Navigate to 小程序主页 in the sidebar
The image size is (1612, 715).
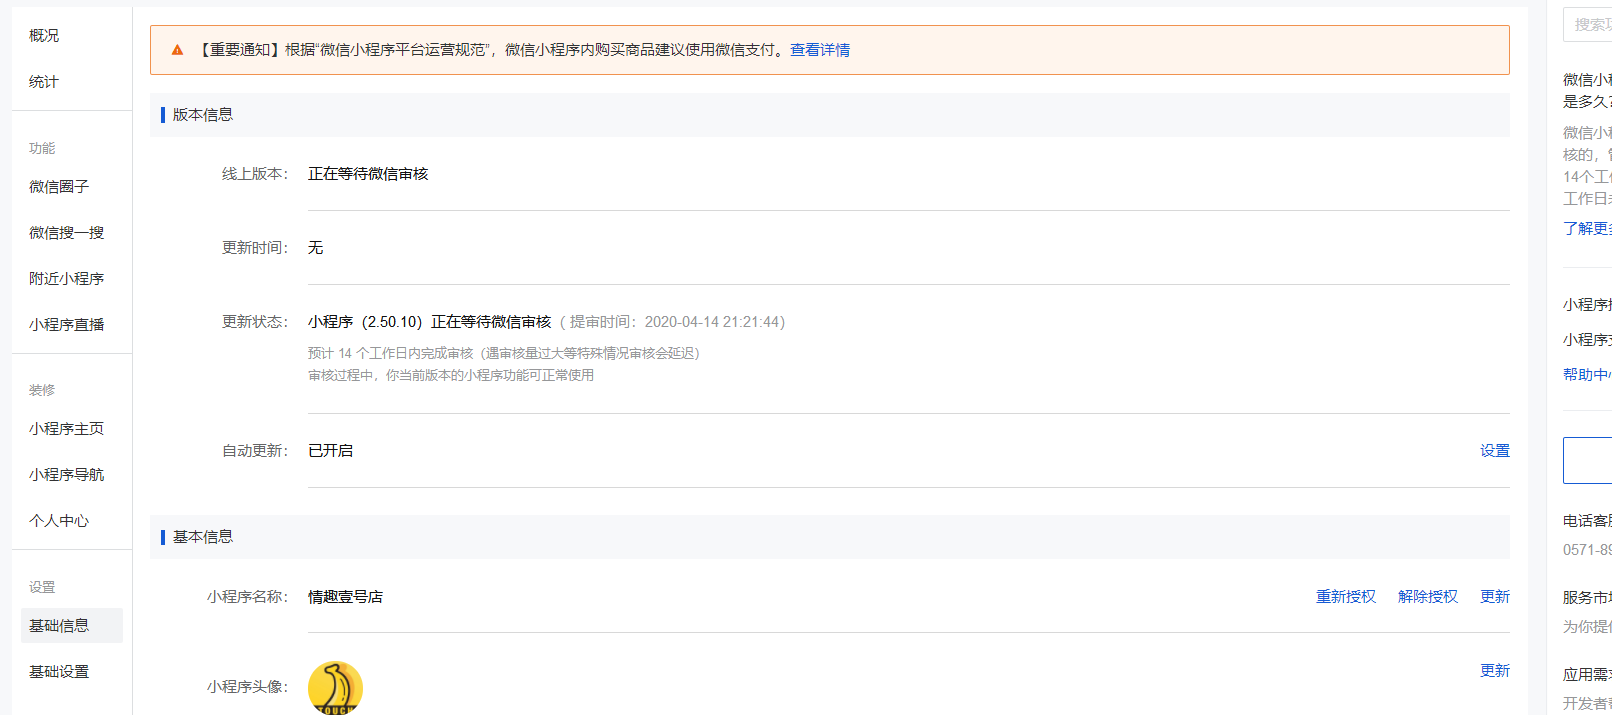coord(66,429)
